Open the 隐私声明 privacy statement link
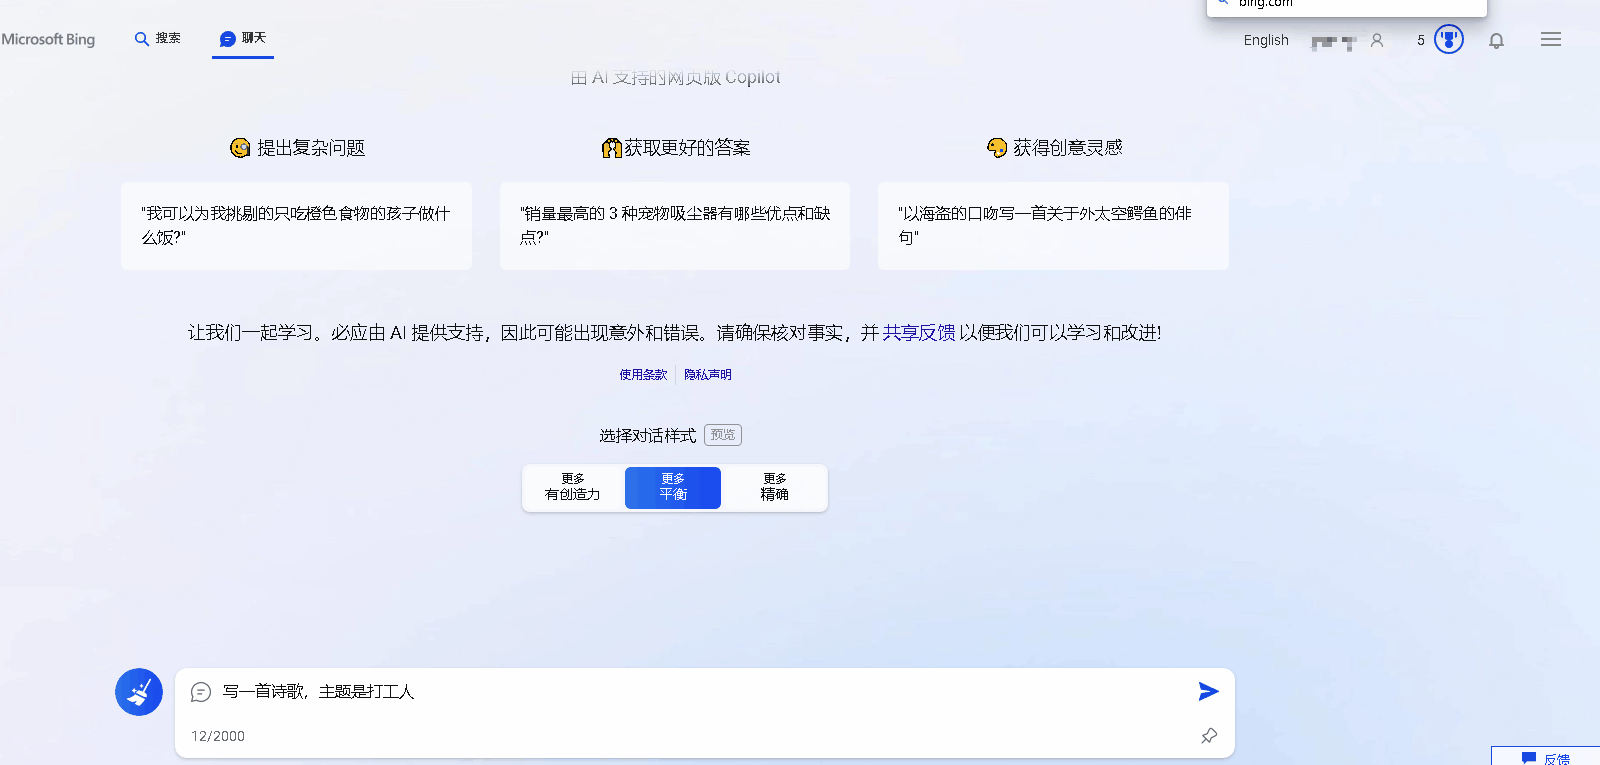This screenshot has width=1600, height=765. 708,375
